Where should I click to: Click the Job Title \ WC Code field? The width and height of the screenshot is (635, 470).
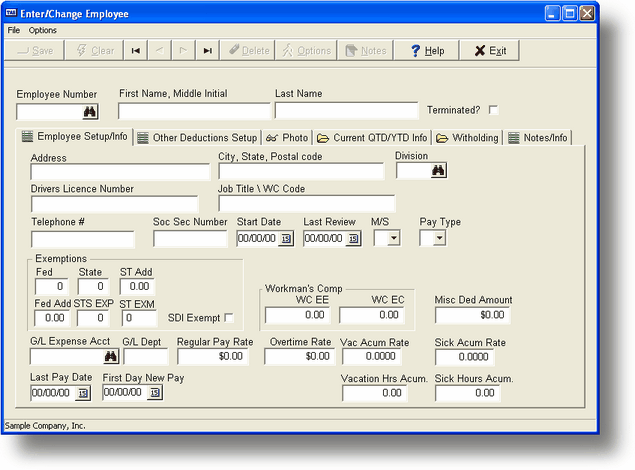(307, 203)
